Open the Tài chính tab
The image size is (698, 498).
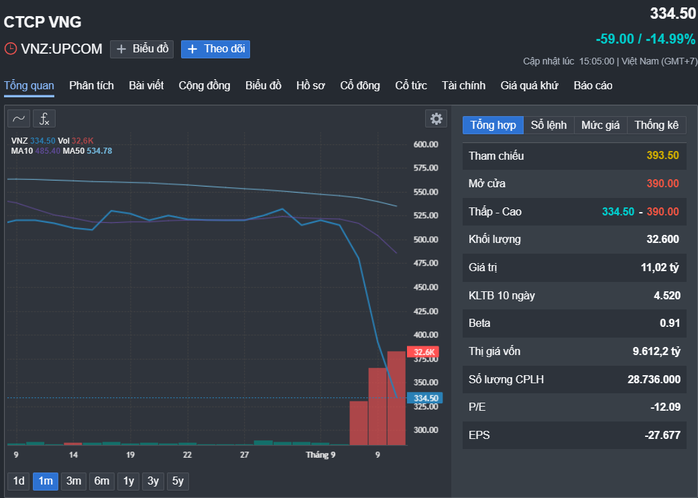coord(463,85)
